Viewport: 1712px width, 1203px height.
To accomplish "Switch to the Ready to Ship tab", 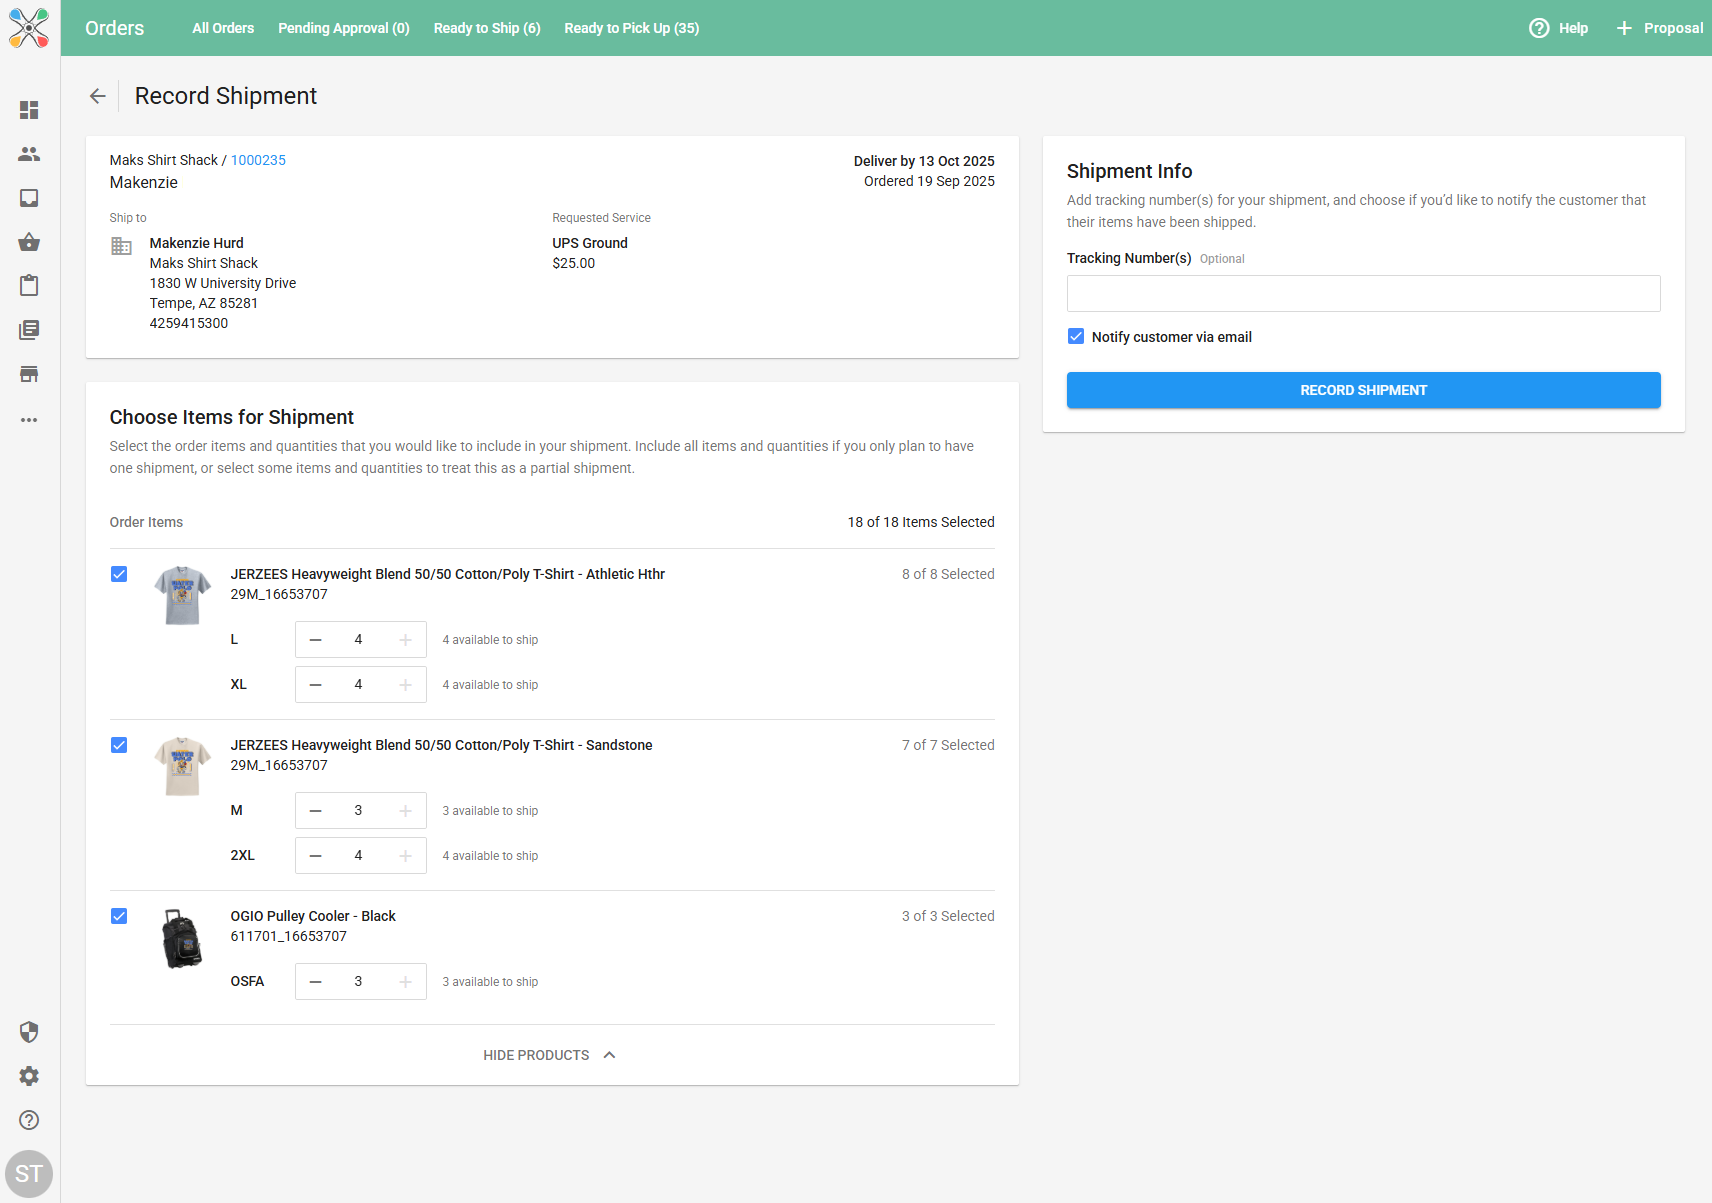I will click(x=487, y=28).
